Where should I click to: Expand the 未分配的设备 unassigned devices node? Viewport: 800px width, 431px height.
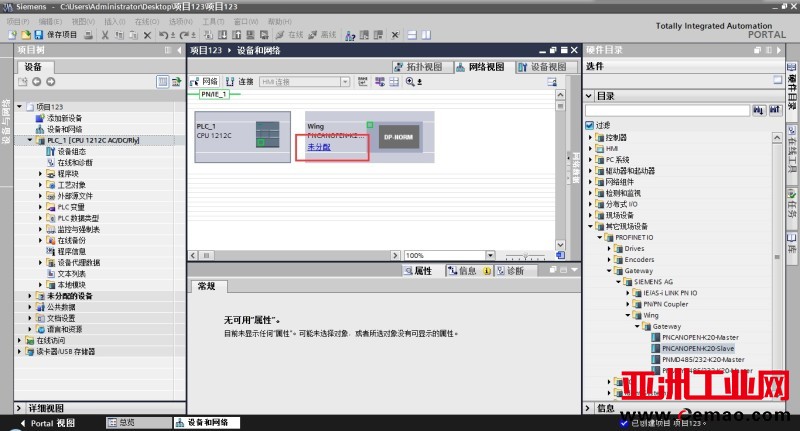pyautogui.click(x=30, y=296)
